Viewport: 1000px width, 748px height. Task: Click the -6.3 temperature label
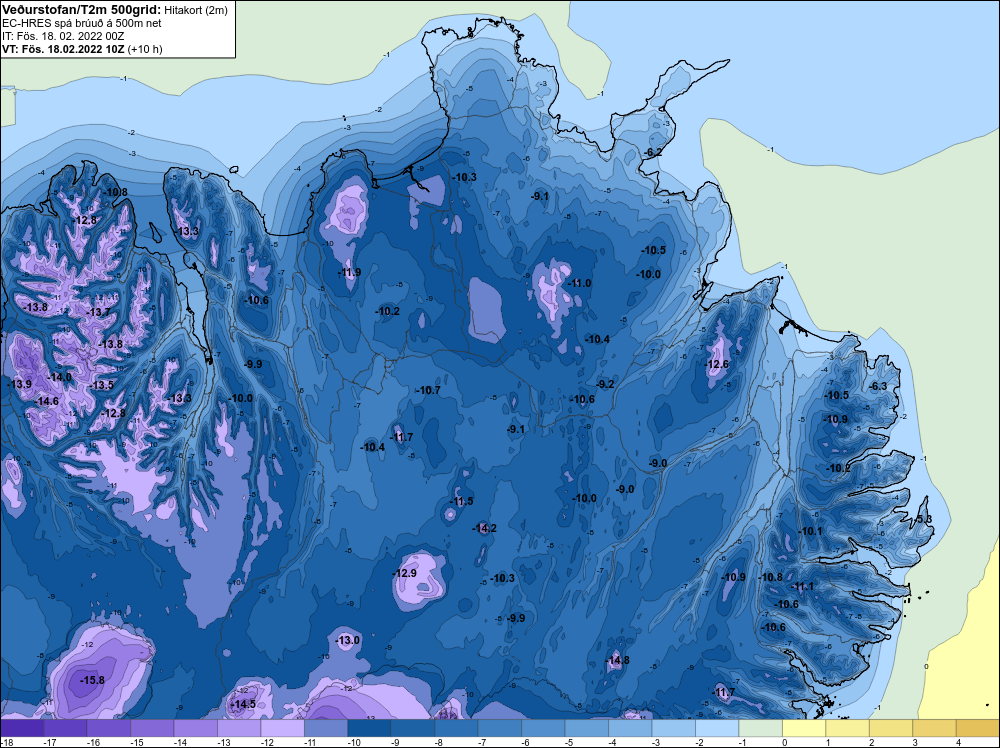[878, 386]
